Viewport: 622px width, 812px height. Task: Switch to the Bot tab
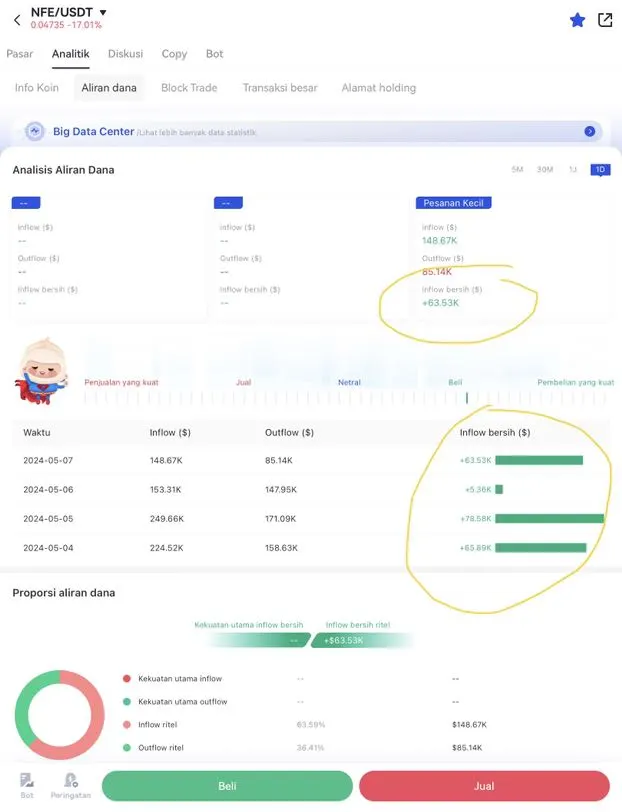tap(214, 54)
